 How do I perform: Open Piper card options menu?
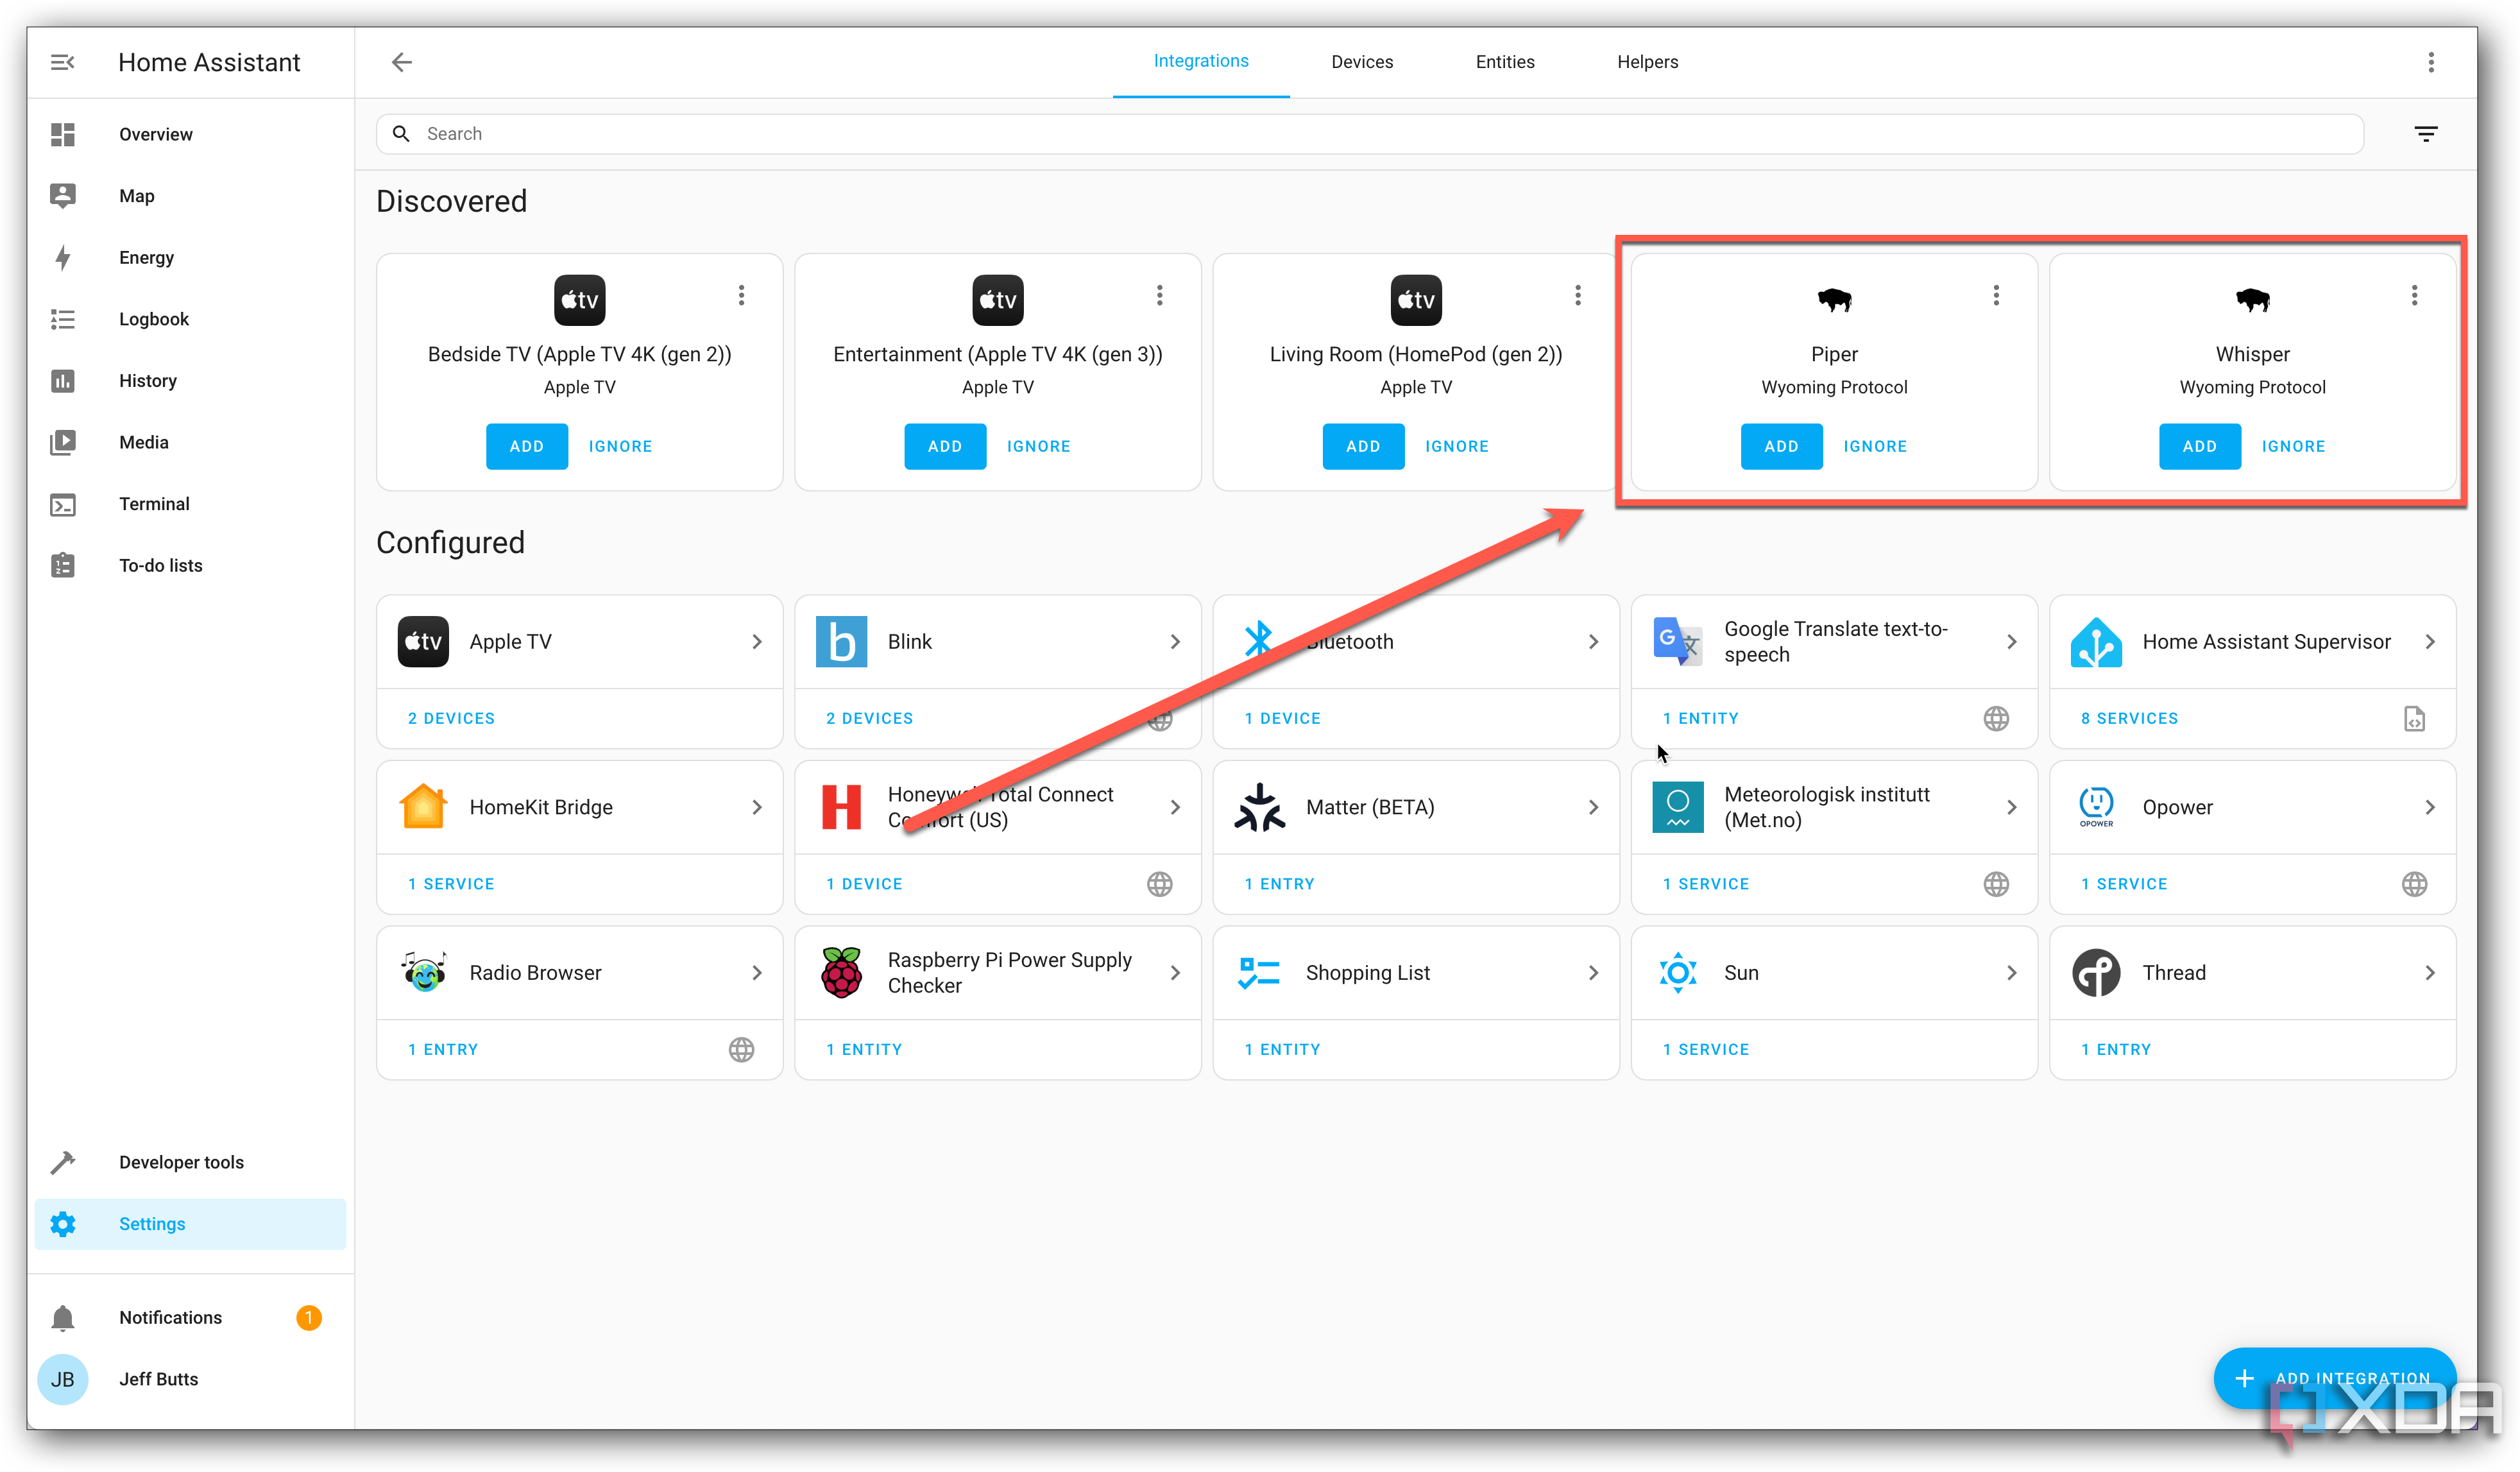1995,295
